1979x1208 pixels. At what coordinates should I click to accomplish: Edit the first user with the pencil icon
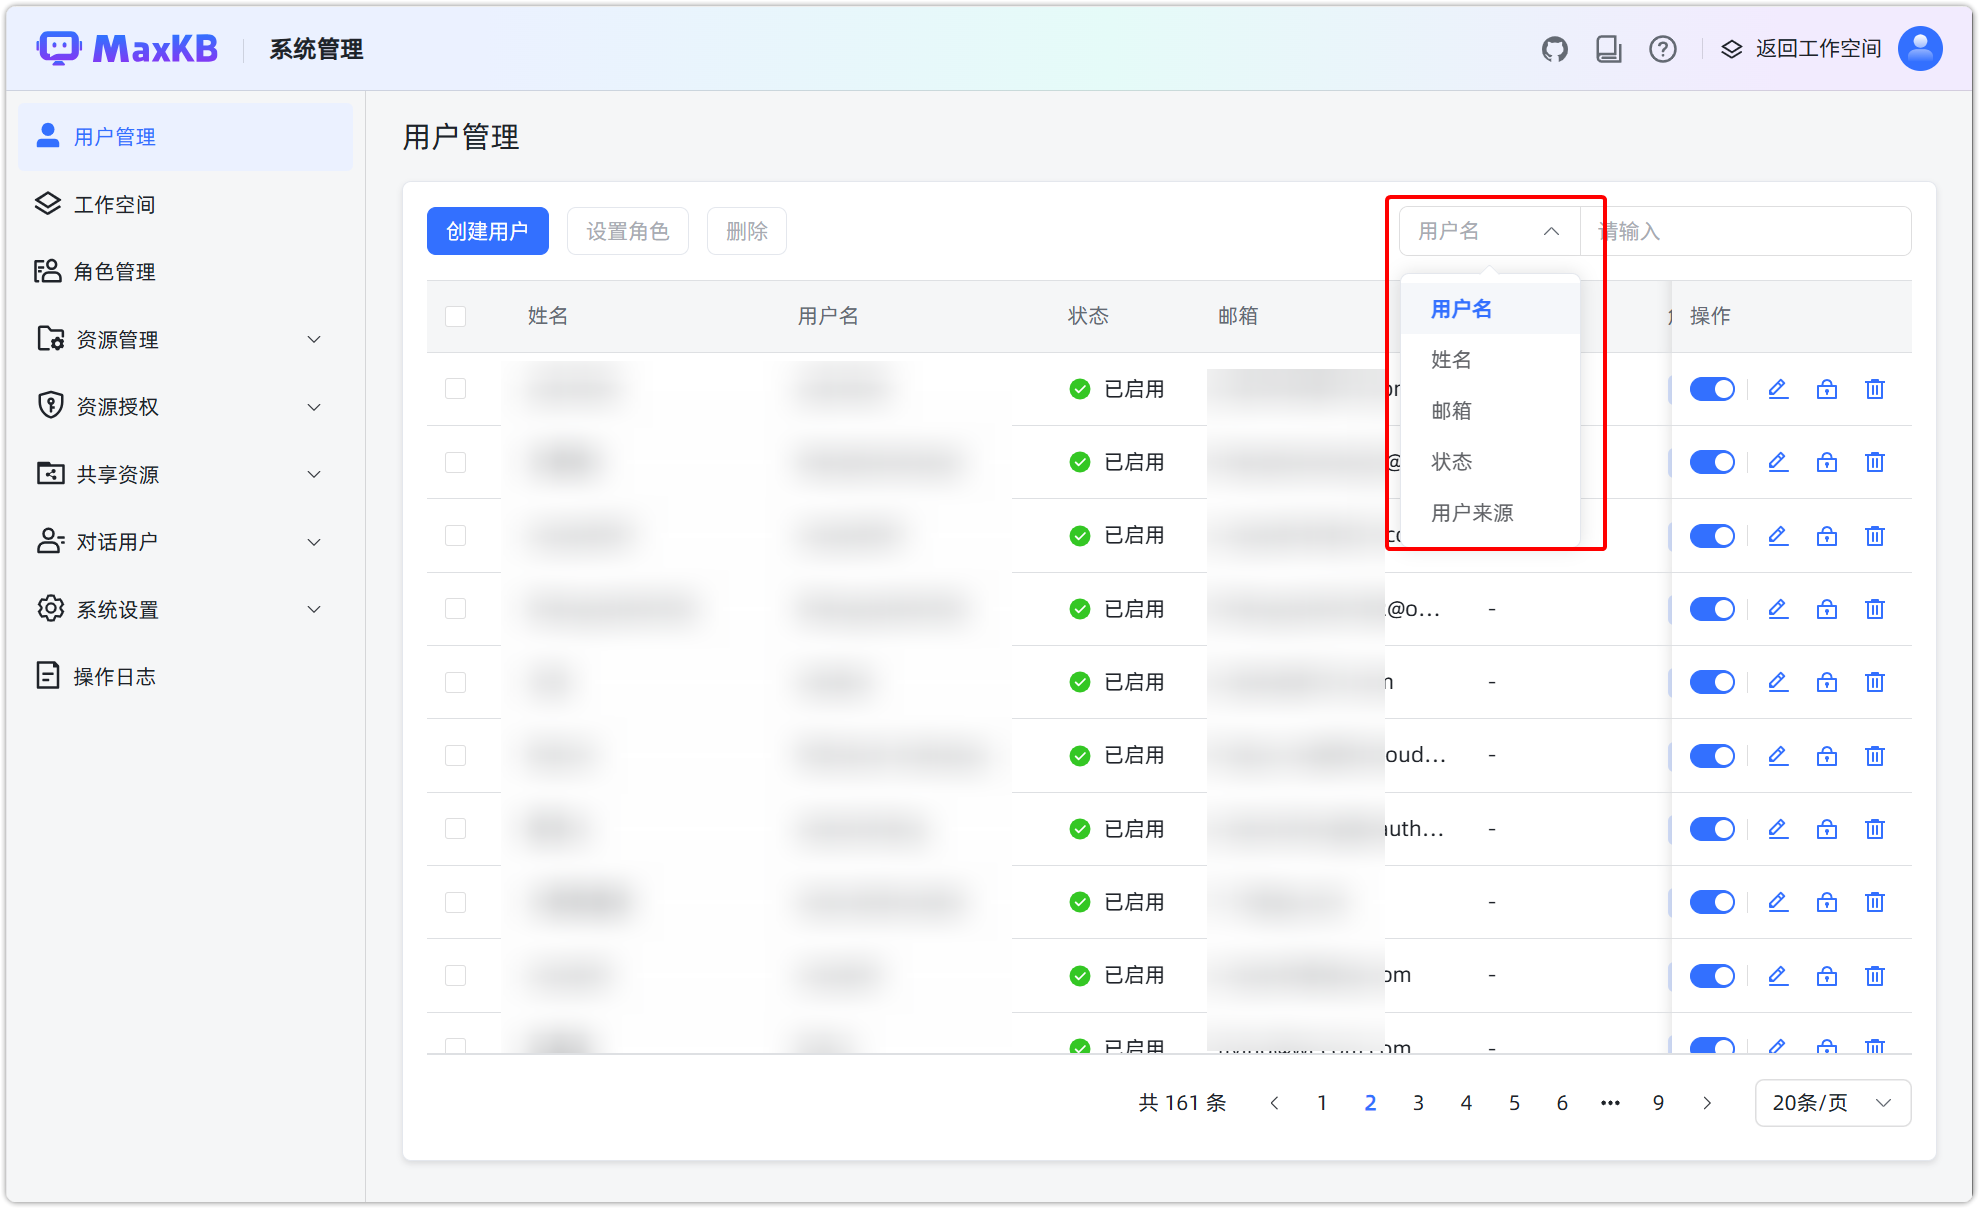(x=1777, y=389)
